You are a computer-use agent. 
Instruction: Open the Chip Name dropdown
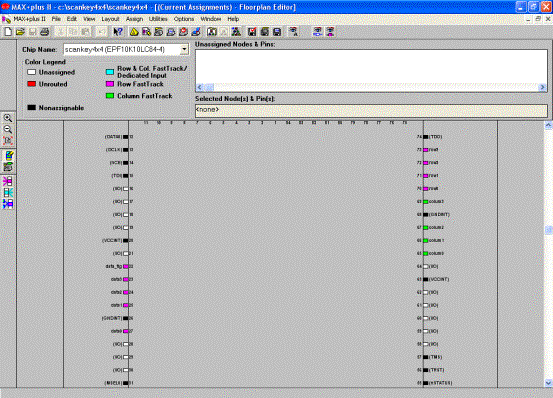pyautogui.click(x=184, y=49)
